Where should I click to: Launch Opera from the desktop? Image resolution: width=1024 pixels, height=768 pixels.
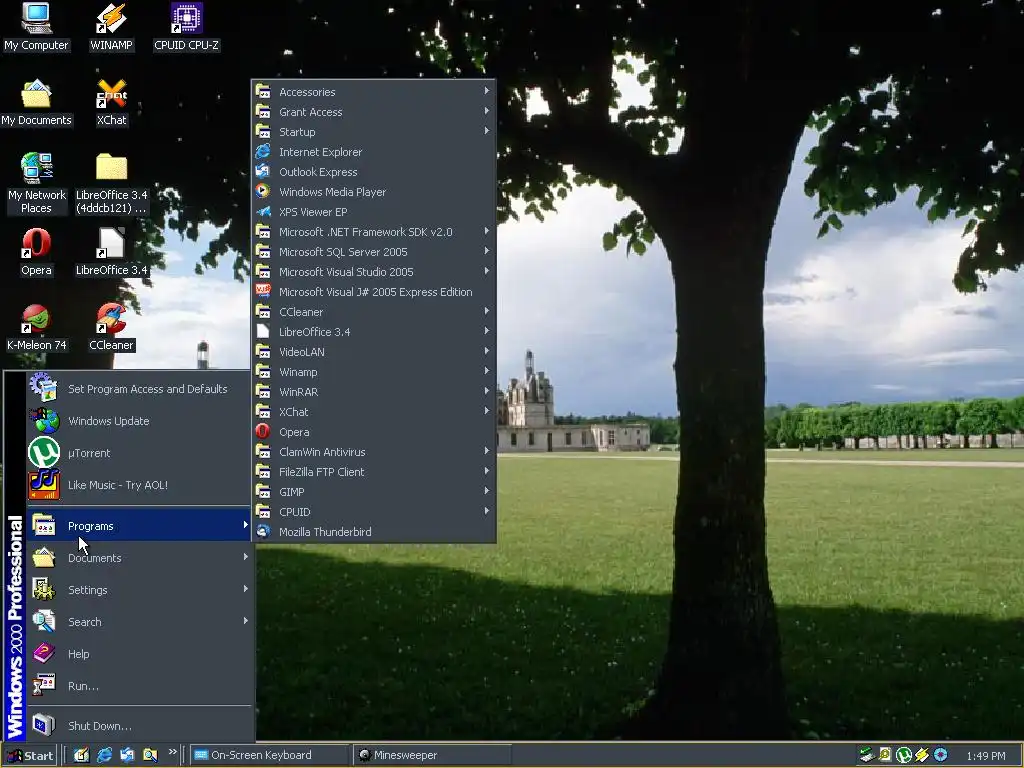(x=36, y=252)
